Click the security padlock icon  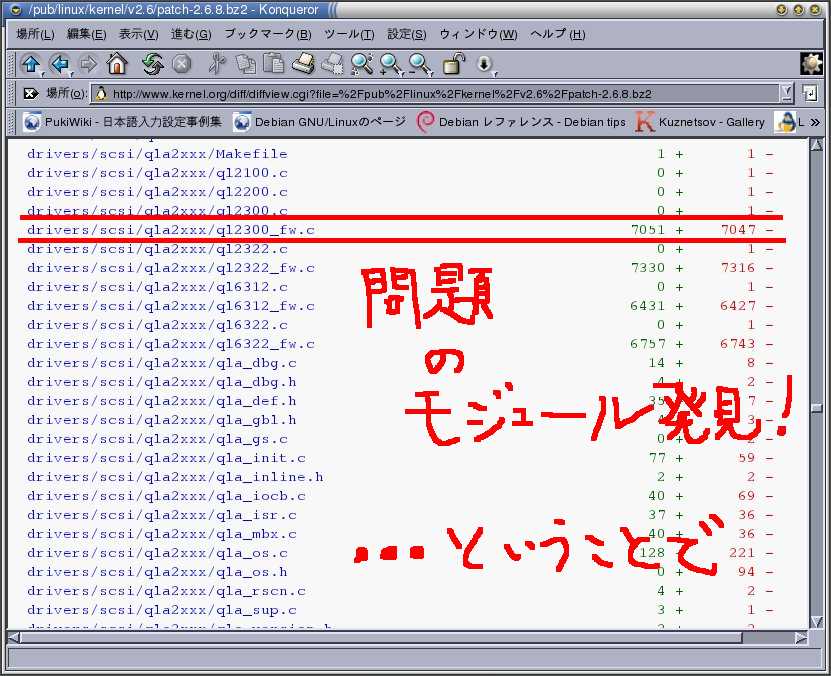pyautogui.click(x=454, y=64)
